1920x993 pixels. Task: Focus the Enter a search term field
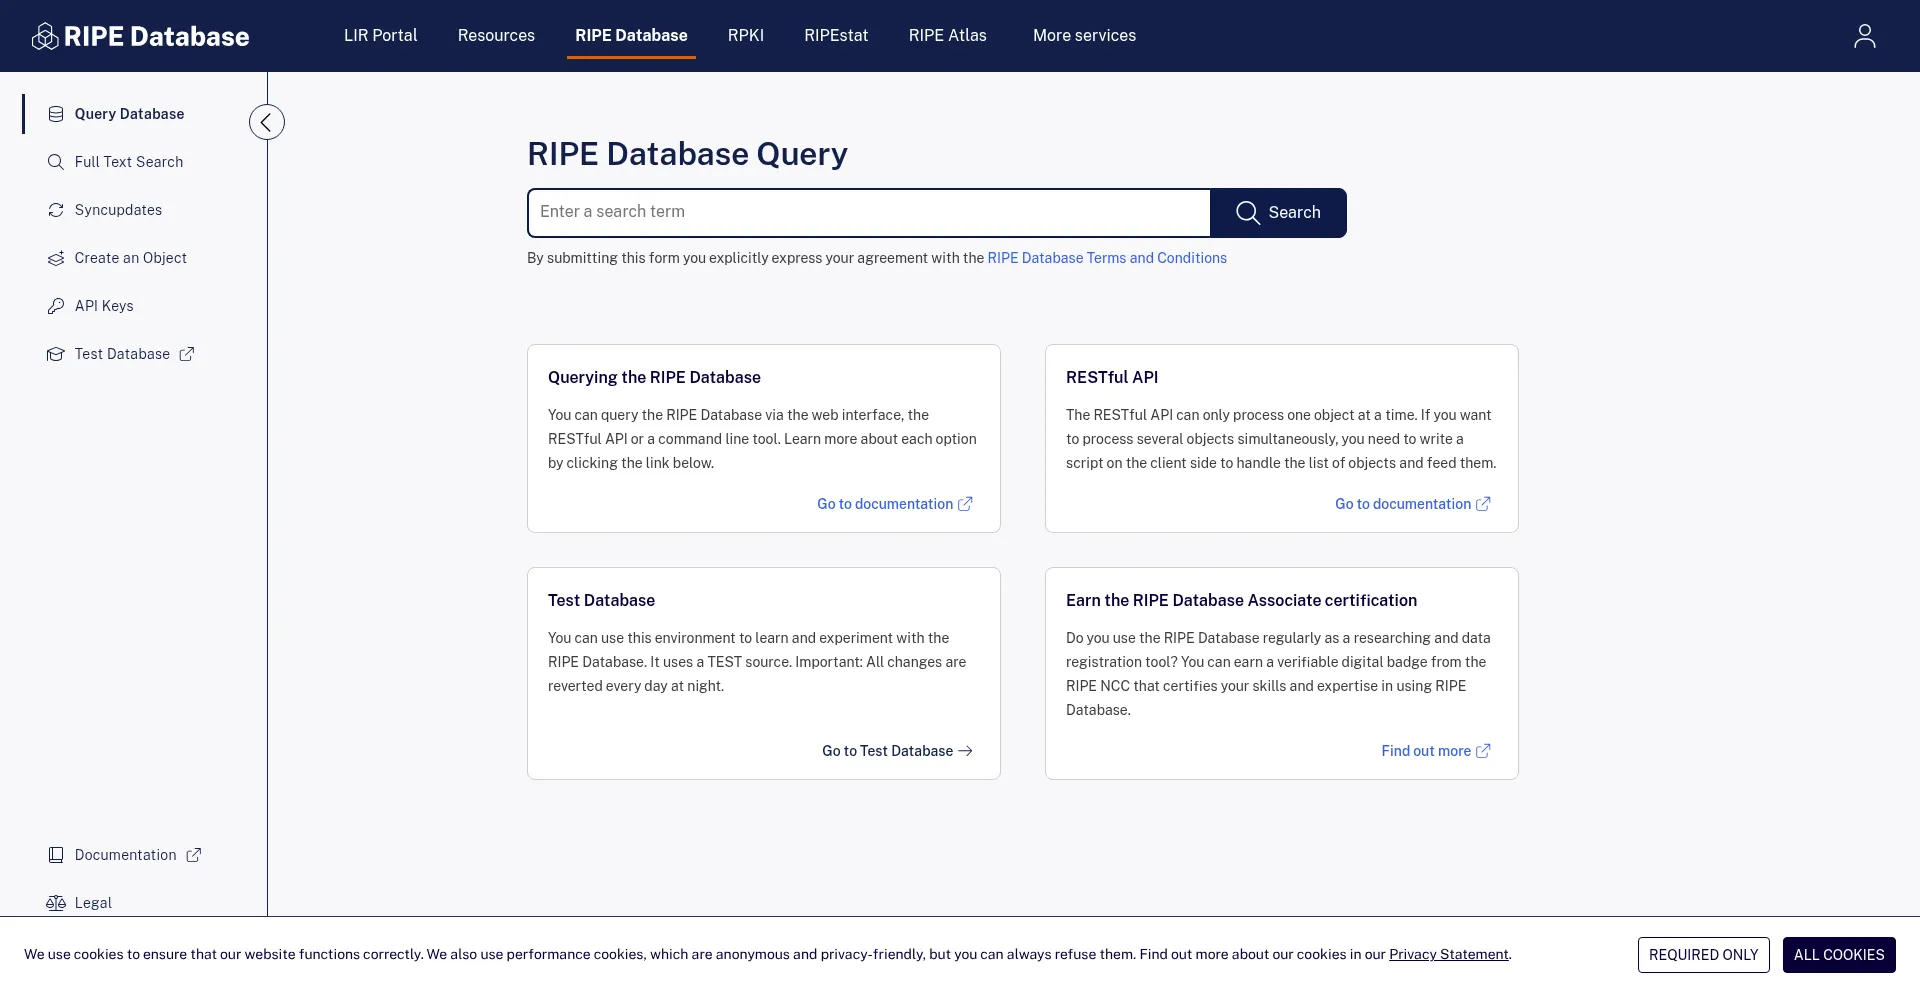pos(869,212)
